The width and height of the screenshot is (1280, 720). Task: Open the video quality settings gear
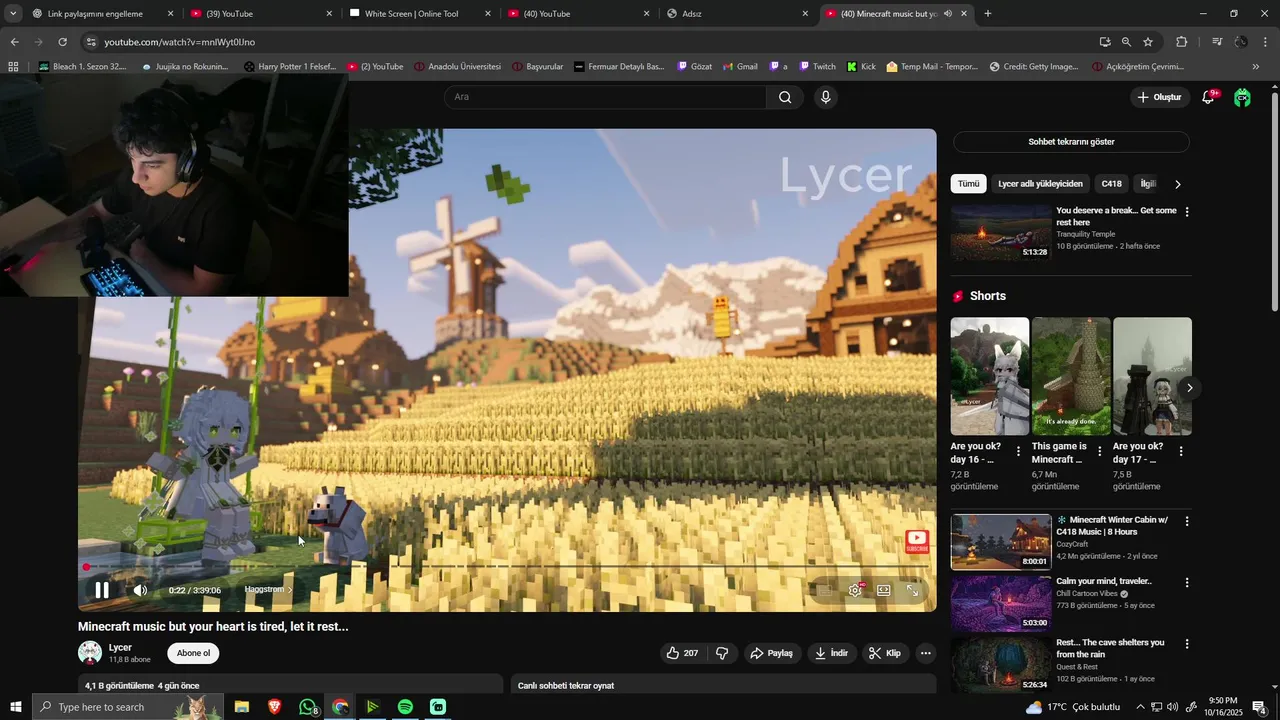click(x=855, y=590)
